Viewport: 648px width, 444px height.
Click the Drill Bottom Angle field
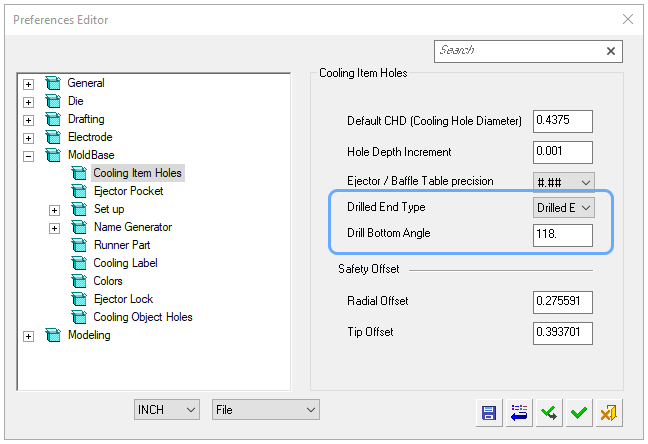click(x=563, y=235)
